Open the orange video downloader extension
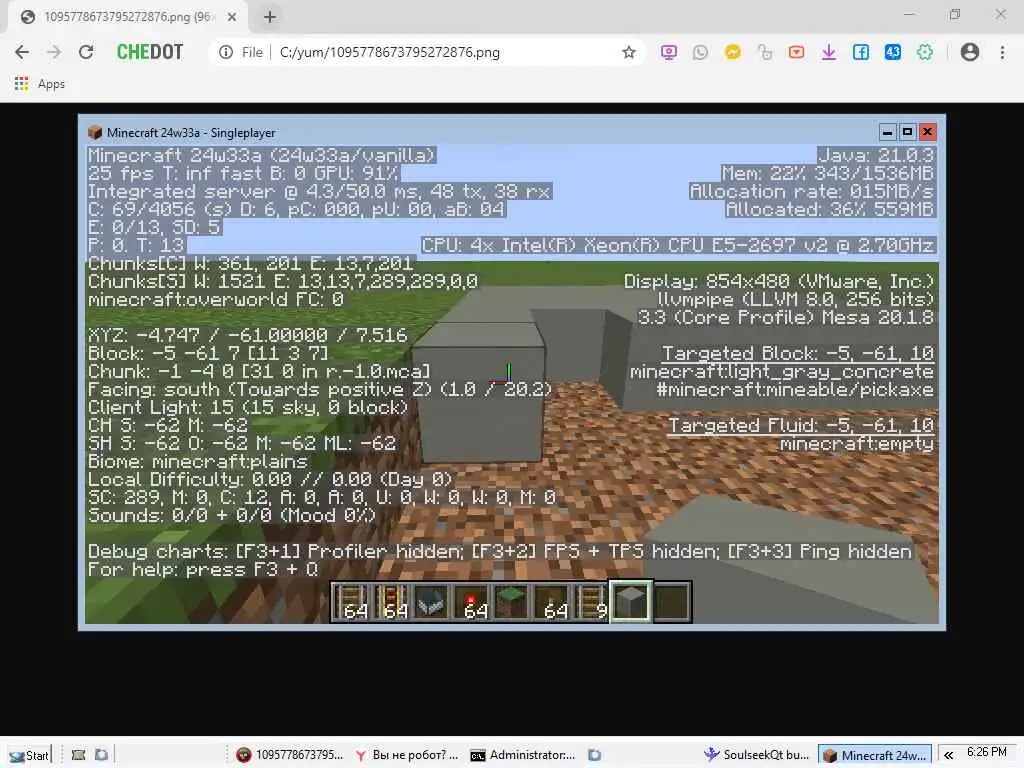Image resolution: width=1024 pixels, height=768 pixels. point(796,52)
